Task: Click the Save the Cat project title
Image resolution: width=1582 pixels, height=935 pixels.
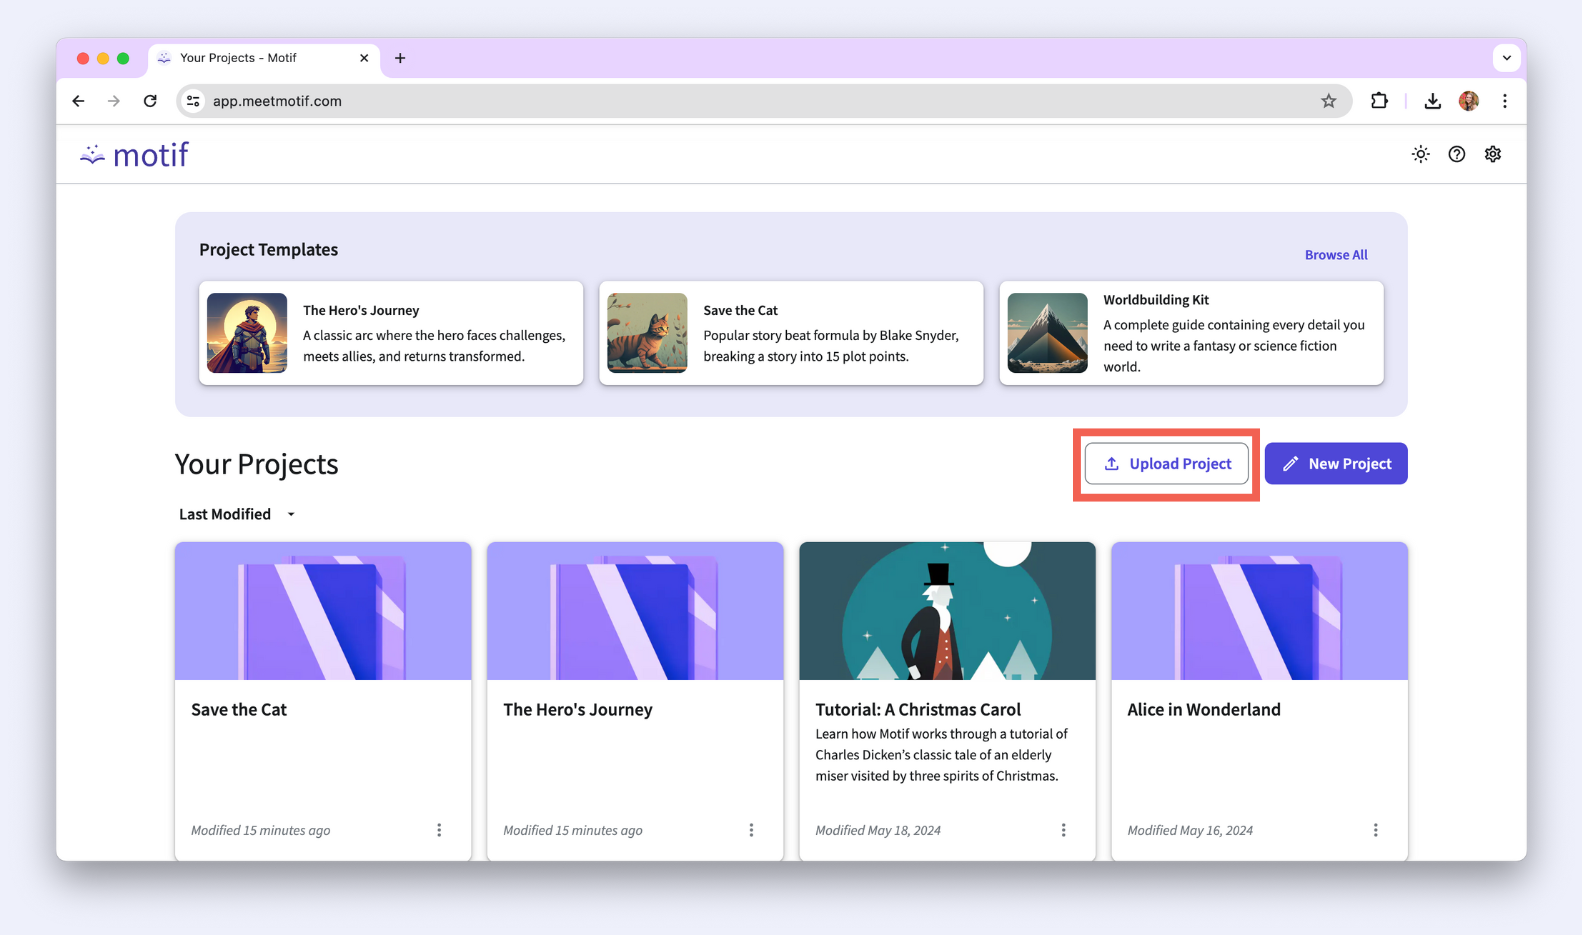Action: pos(239,709)
